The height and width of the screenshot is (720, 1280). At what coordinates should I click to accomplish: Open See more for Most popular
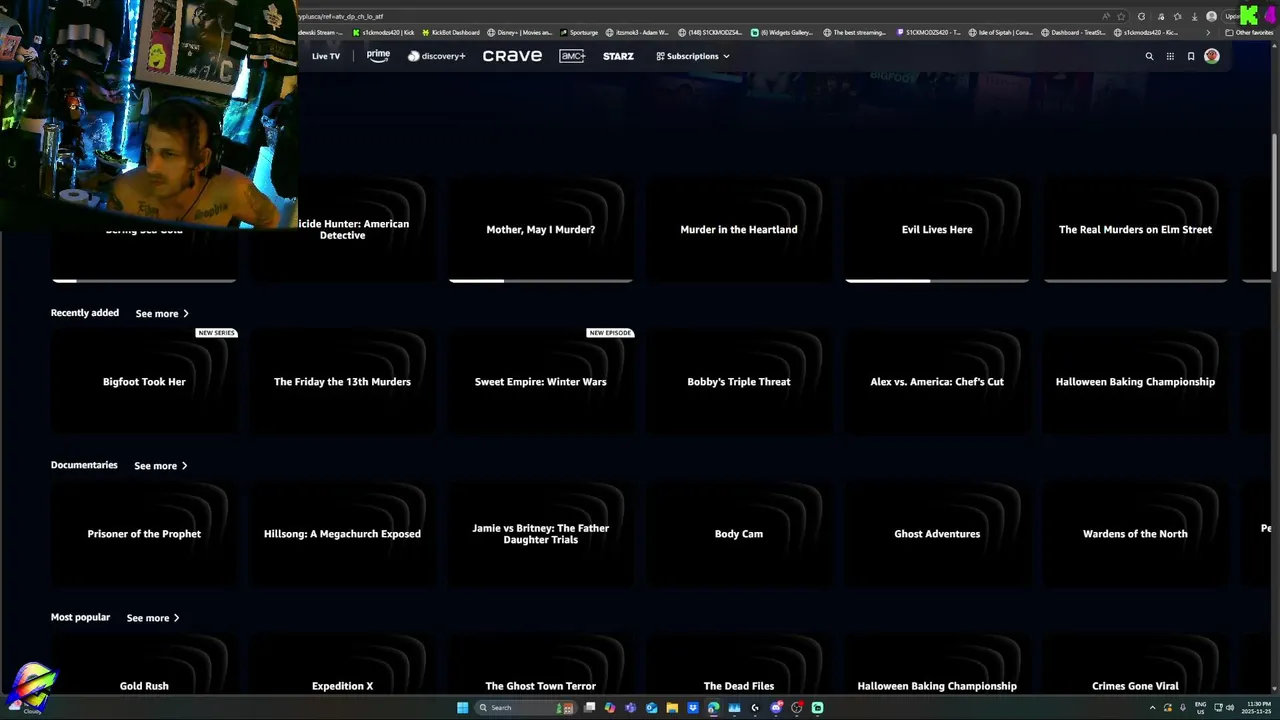(x=153, y=618)
